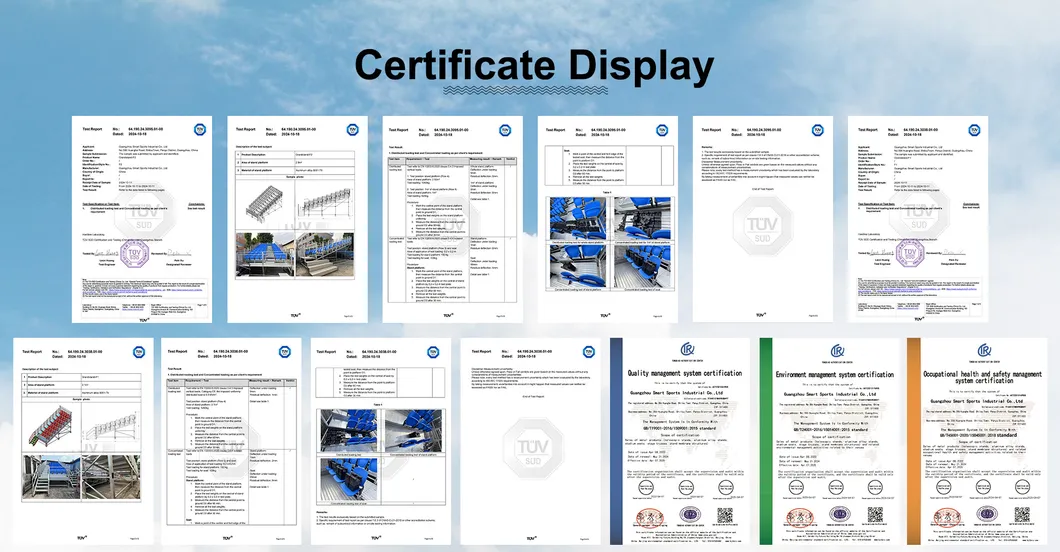Open the 'Quality management system certification' title
Image resolution: width=1060 pixels, height=552 pixels.
pyautogui.click(x=686, y=374)
